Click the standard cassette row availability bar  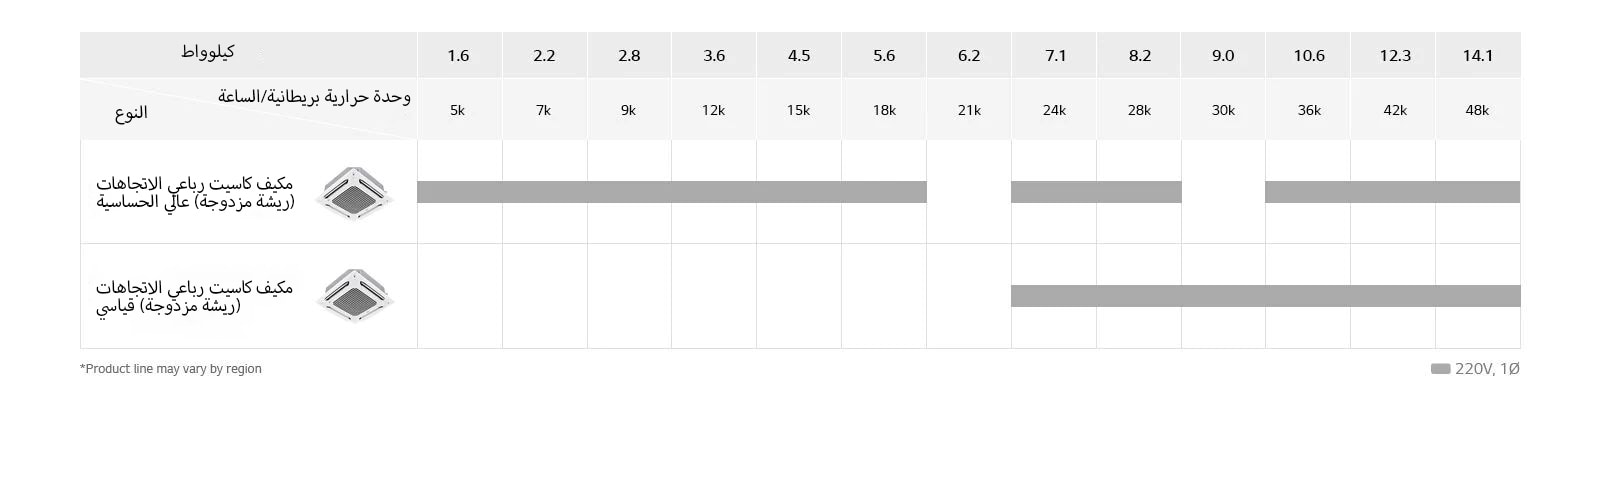click(1265, 296)
